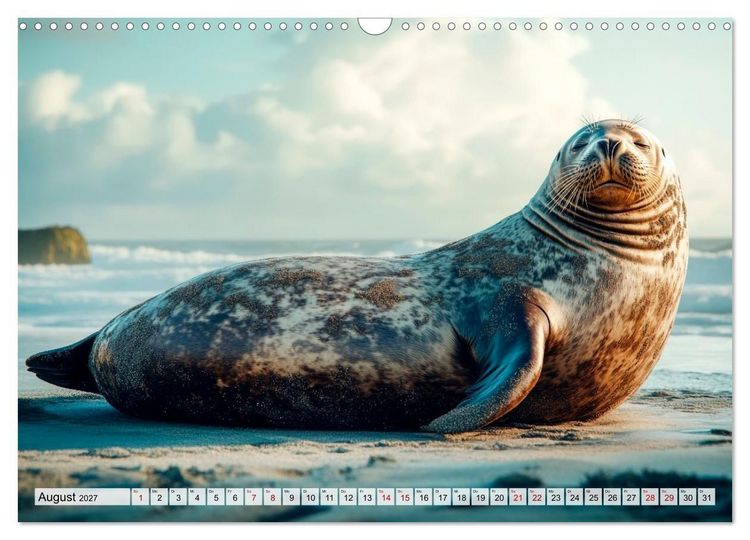
Task: Select day 16 in the calendar strip
Action: click(x=423, y=497)
